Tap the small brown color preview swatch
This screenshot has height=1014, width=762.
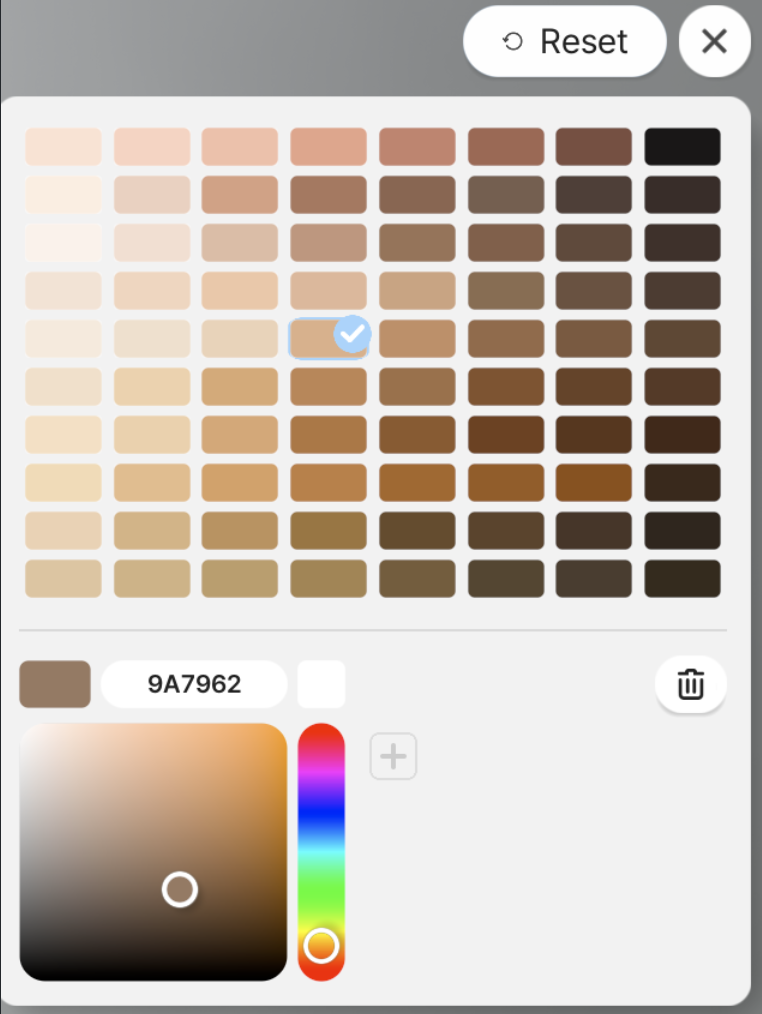[54, 684]
